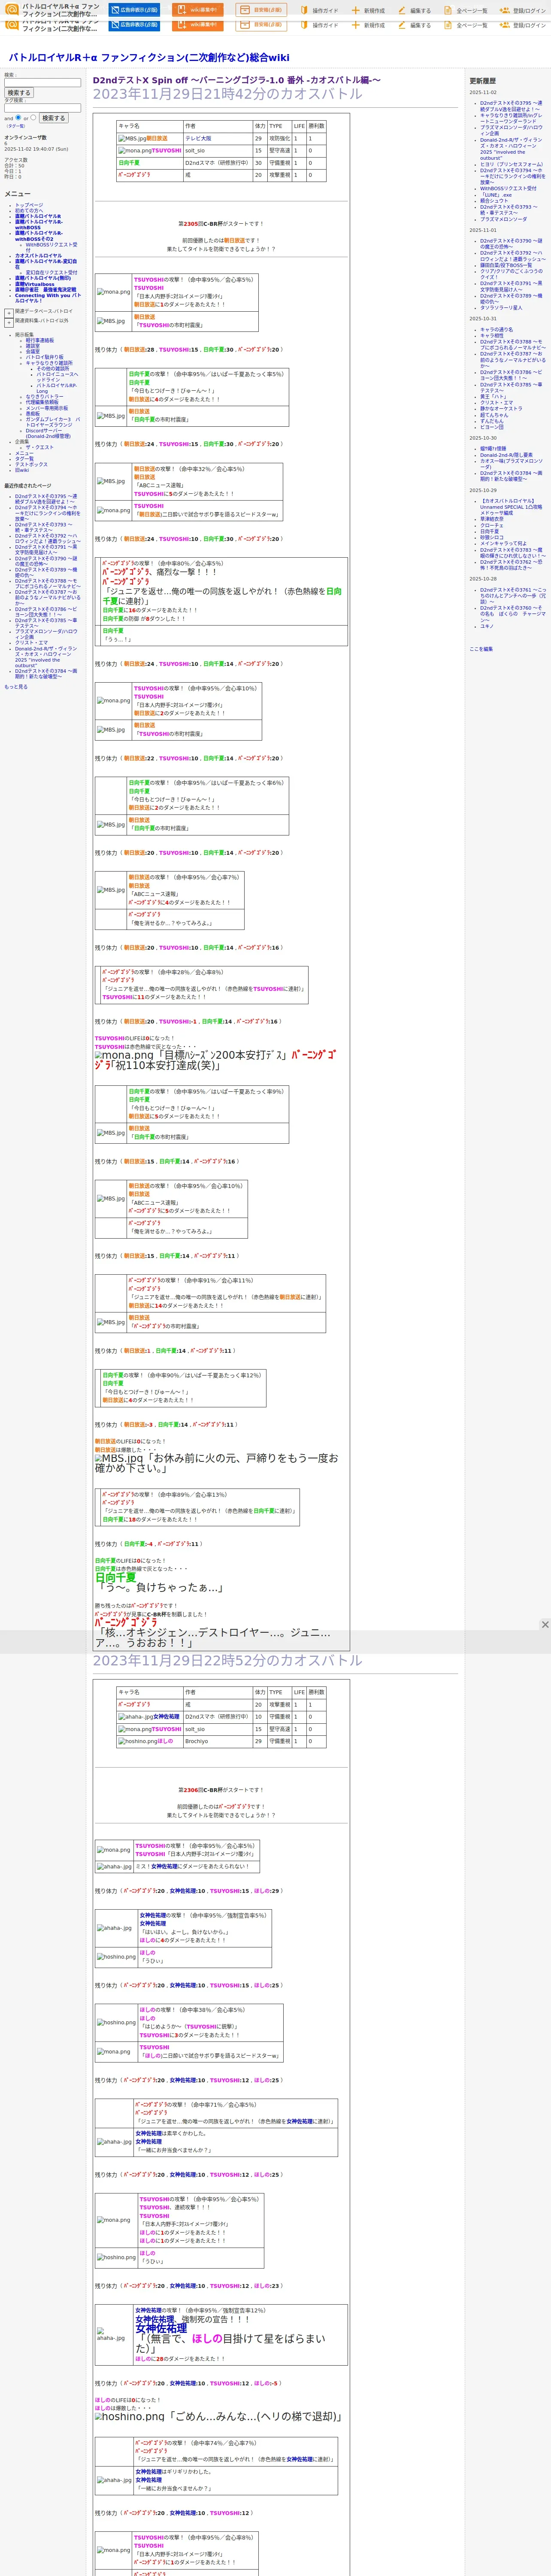Open テストボックス link

[31, 464]
